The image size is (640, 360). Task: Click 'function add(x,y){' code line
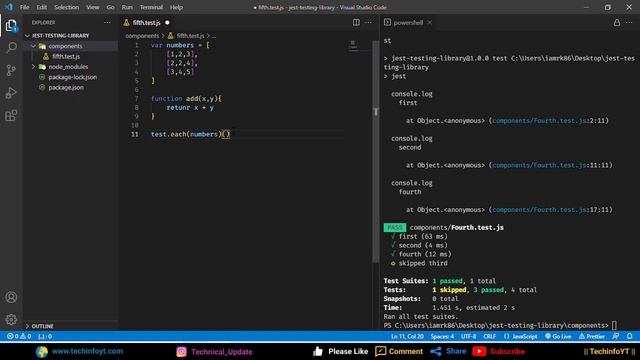[x=186, y=99]
